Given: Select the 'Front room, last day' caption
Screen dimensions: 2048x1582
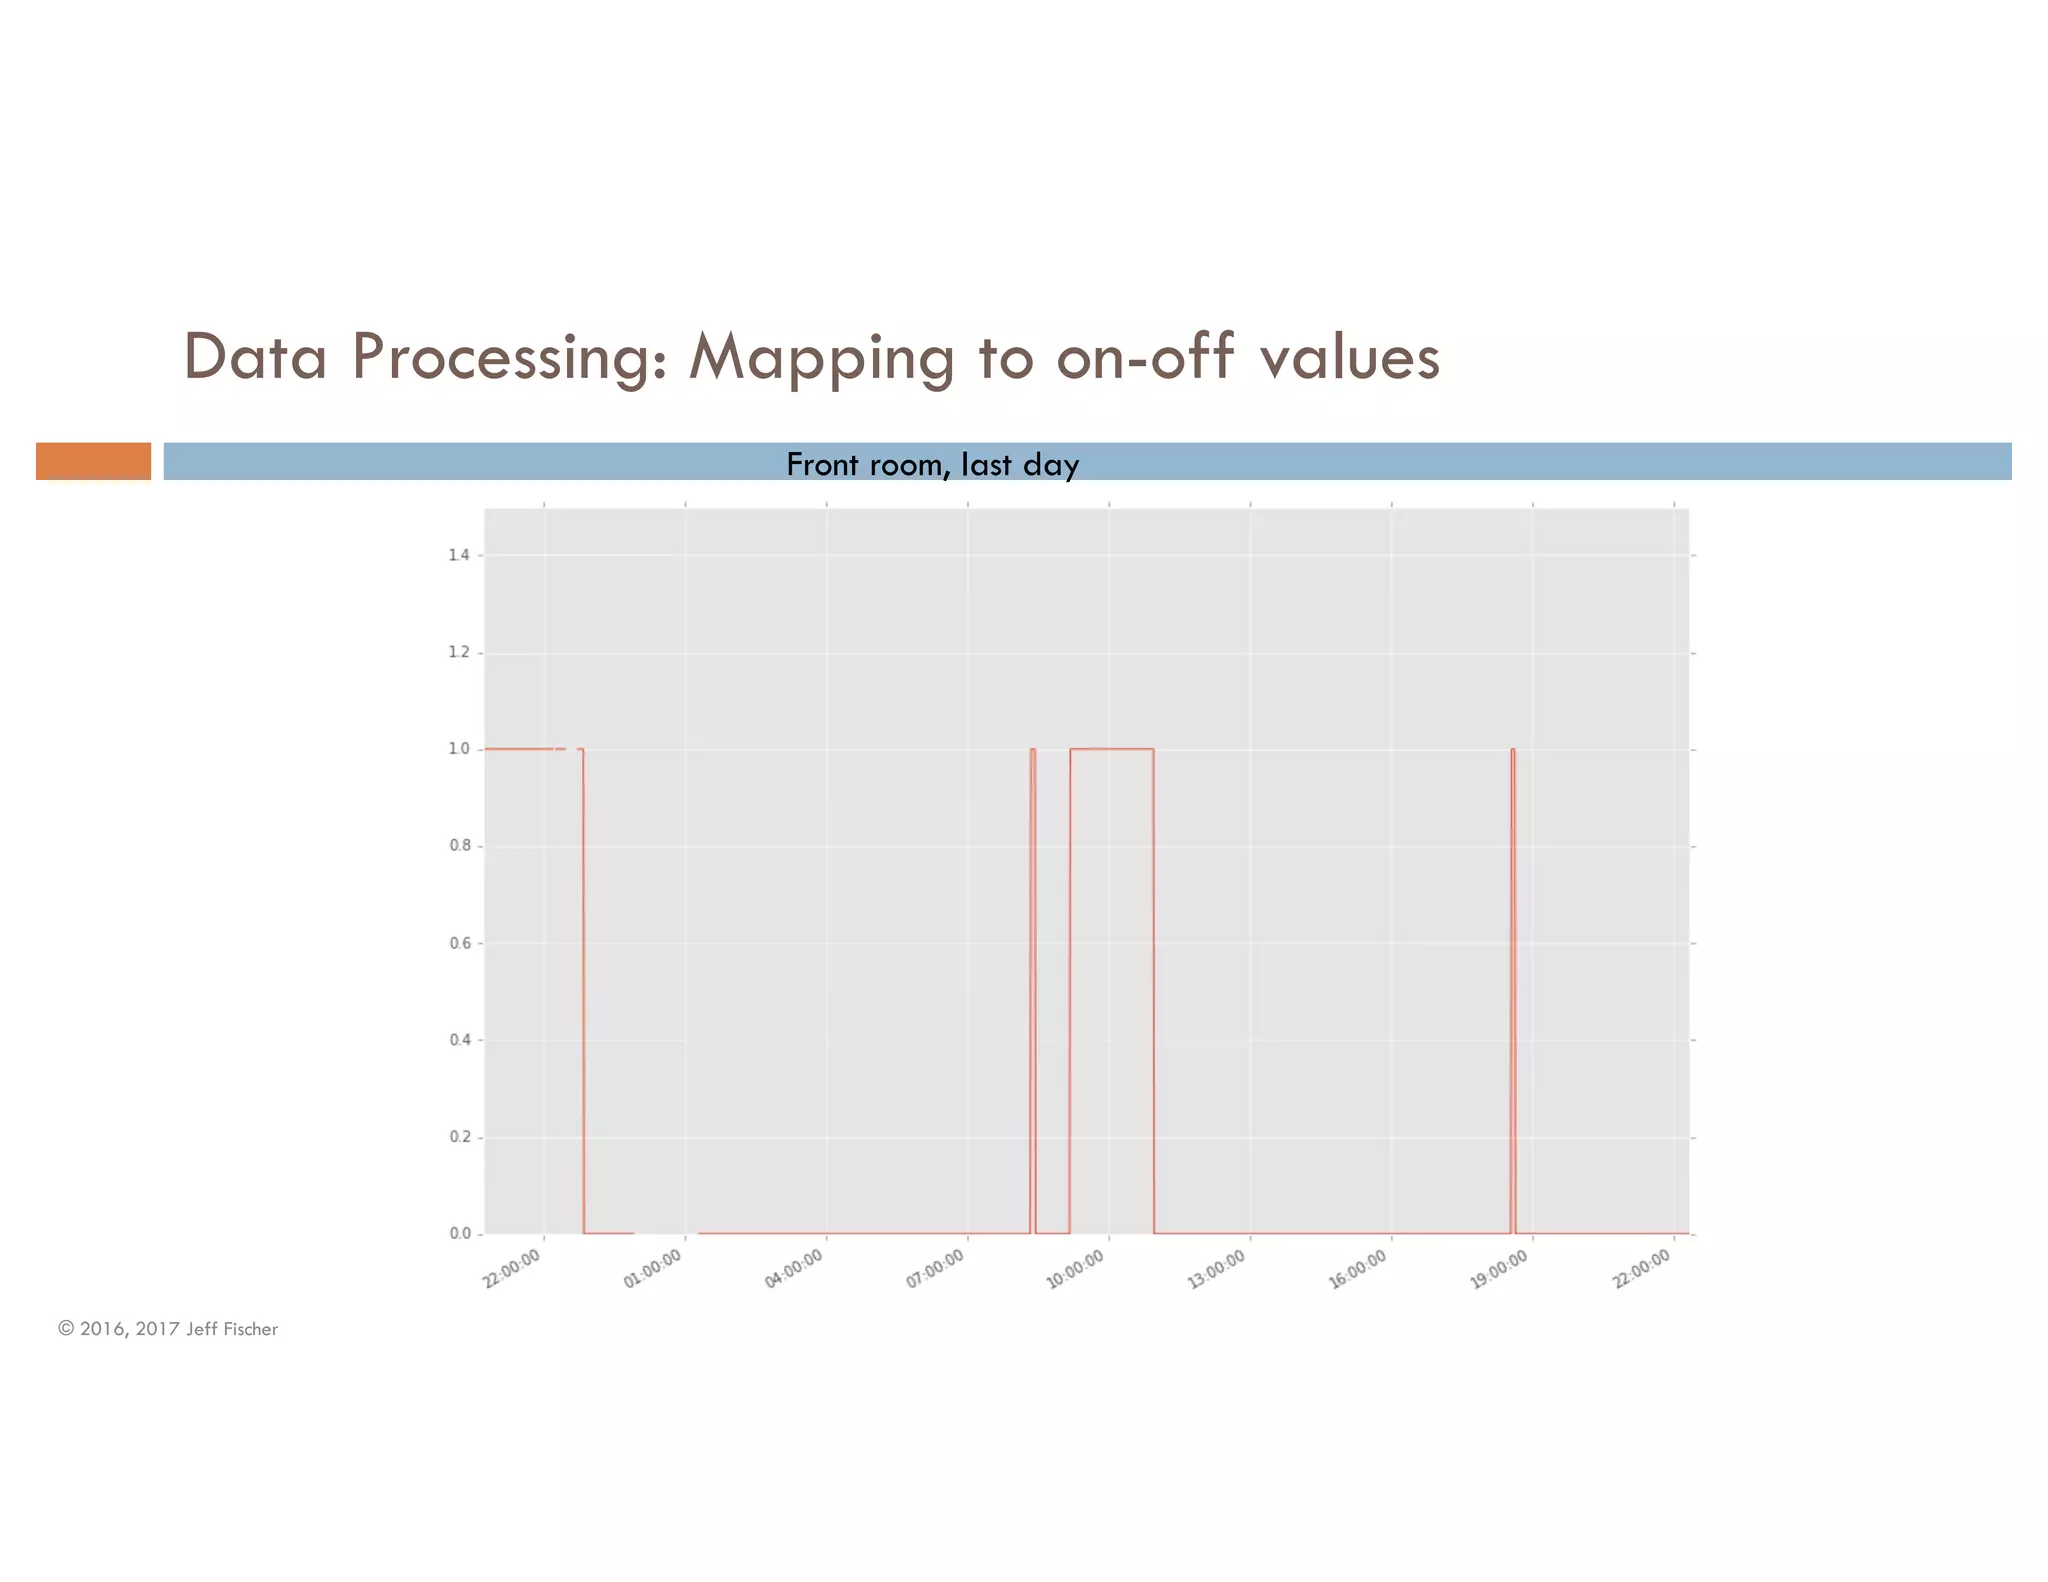Looking at the screenshot, I should (x=932, y=465).
